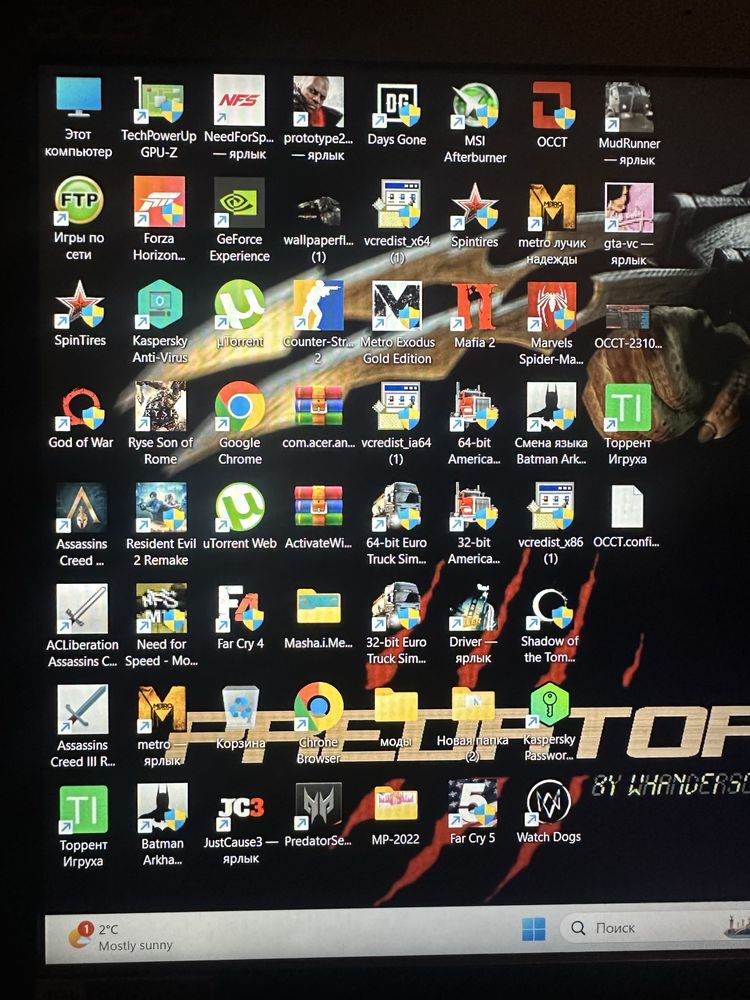Screen dimensions: 750x1000
Task: Select the NeedForSpeed NFS shortcut icon
Action: click(x=239, y=100)
